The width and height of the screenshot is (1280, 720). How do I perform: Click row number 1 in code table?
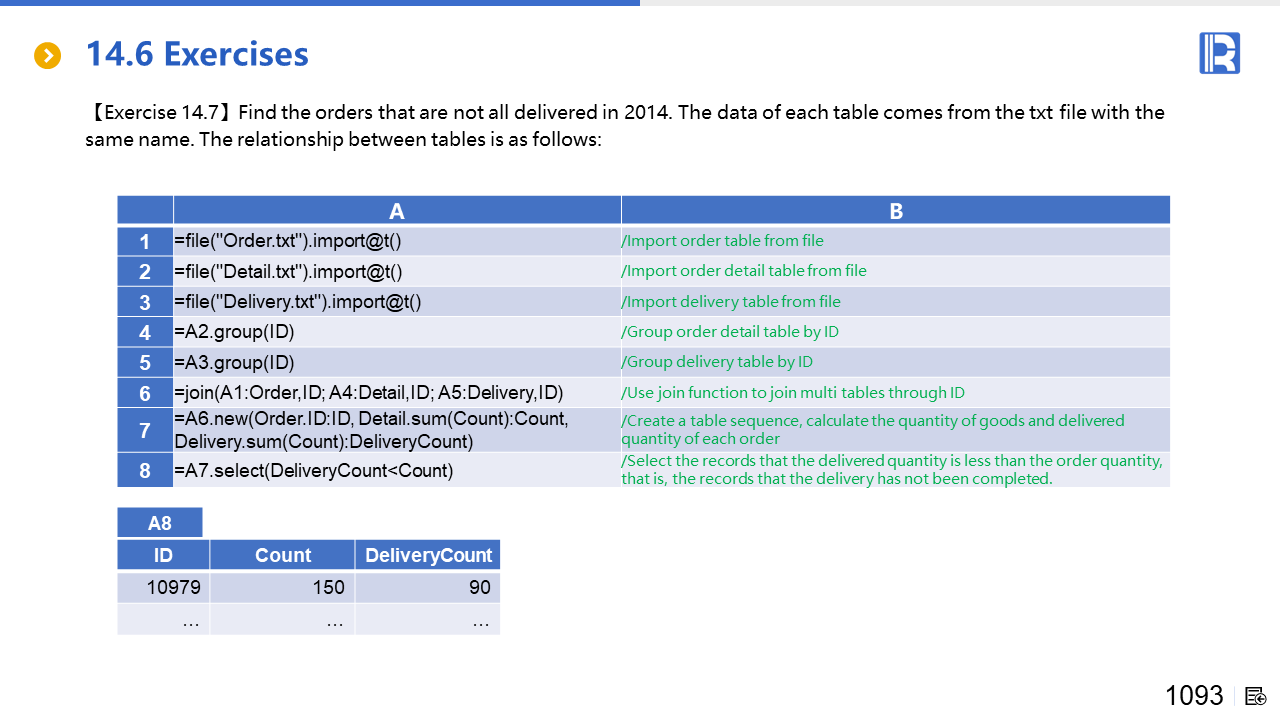145,242
